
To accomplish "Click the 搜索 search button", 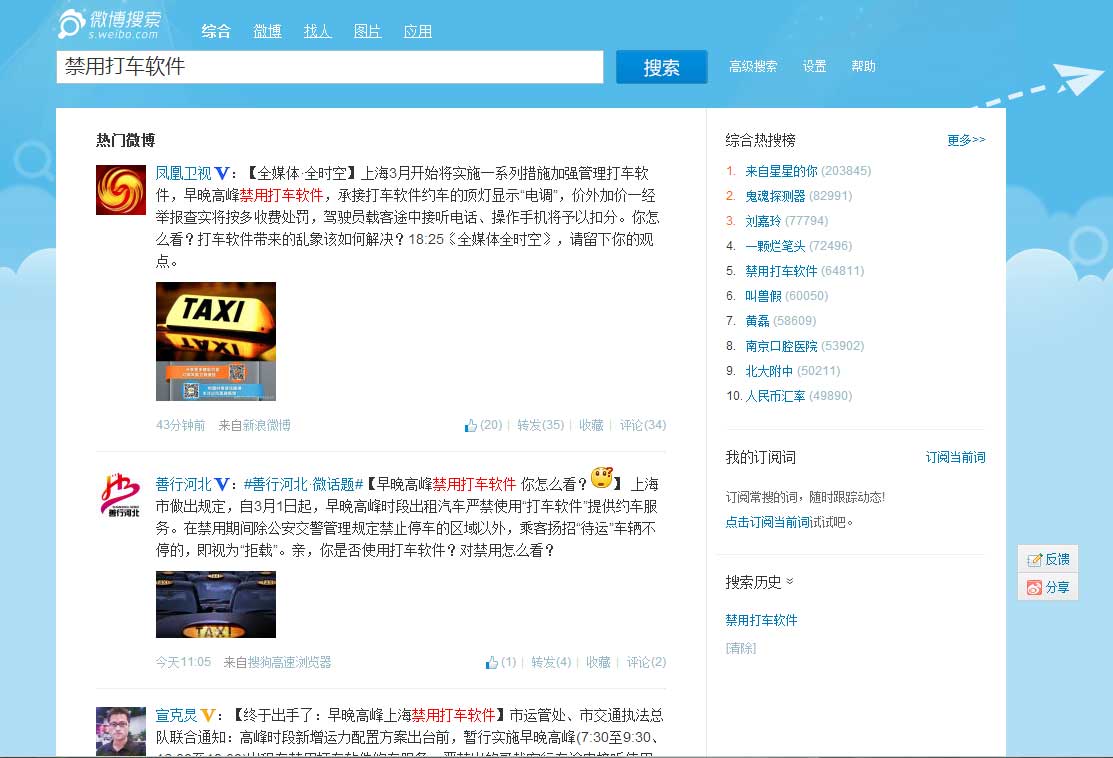I will [x=661, y=67].
